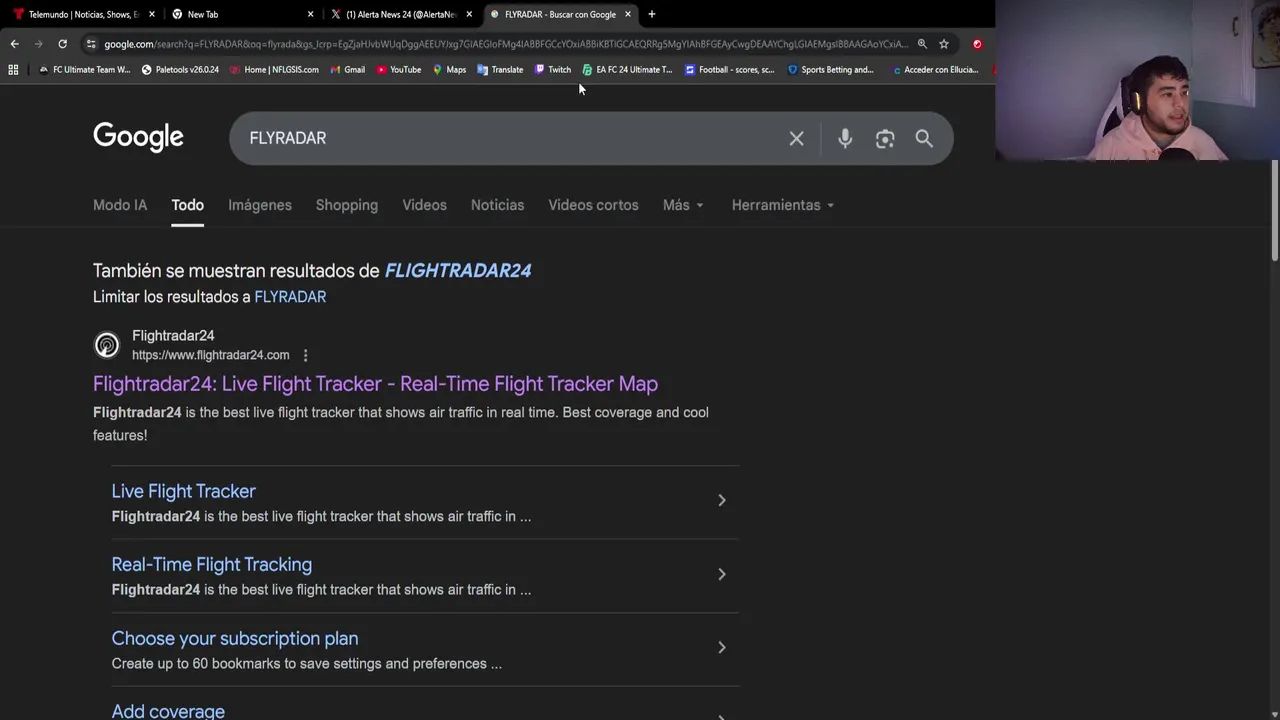
Task: Expand the Live Flight Tracker sitelink chevron
Action: (721, 500)
